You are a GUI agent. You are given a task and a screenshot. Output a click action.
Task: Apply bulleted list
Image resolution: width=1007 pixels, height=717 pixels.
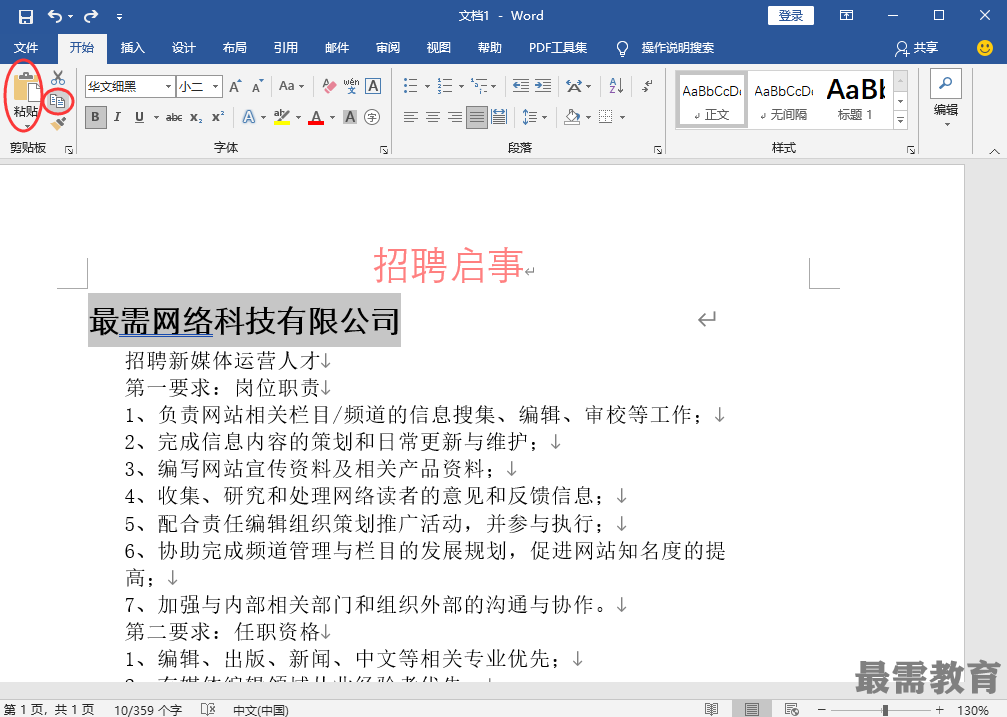(x=410, y=86)
